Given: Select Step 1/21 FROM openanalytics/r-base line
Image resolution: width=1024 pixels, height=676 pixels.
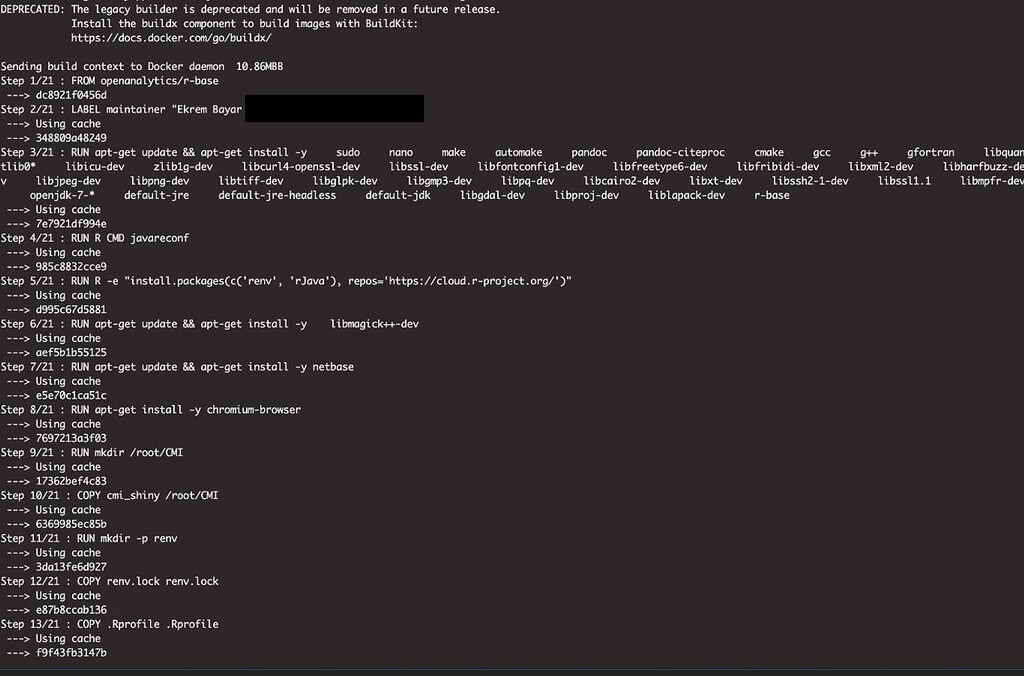Looking at the screenshot, I should pos(110,81).
